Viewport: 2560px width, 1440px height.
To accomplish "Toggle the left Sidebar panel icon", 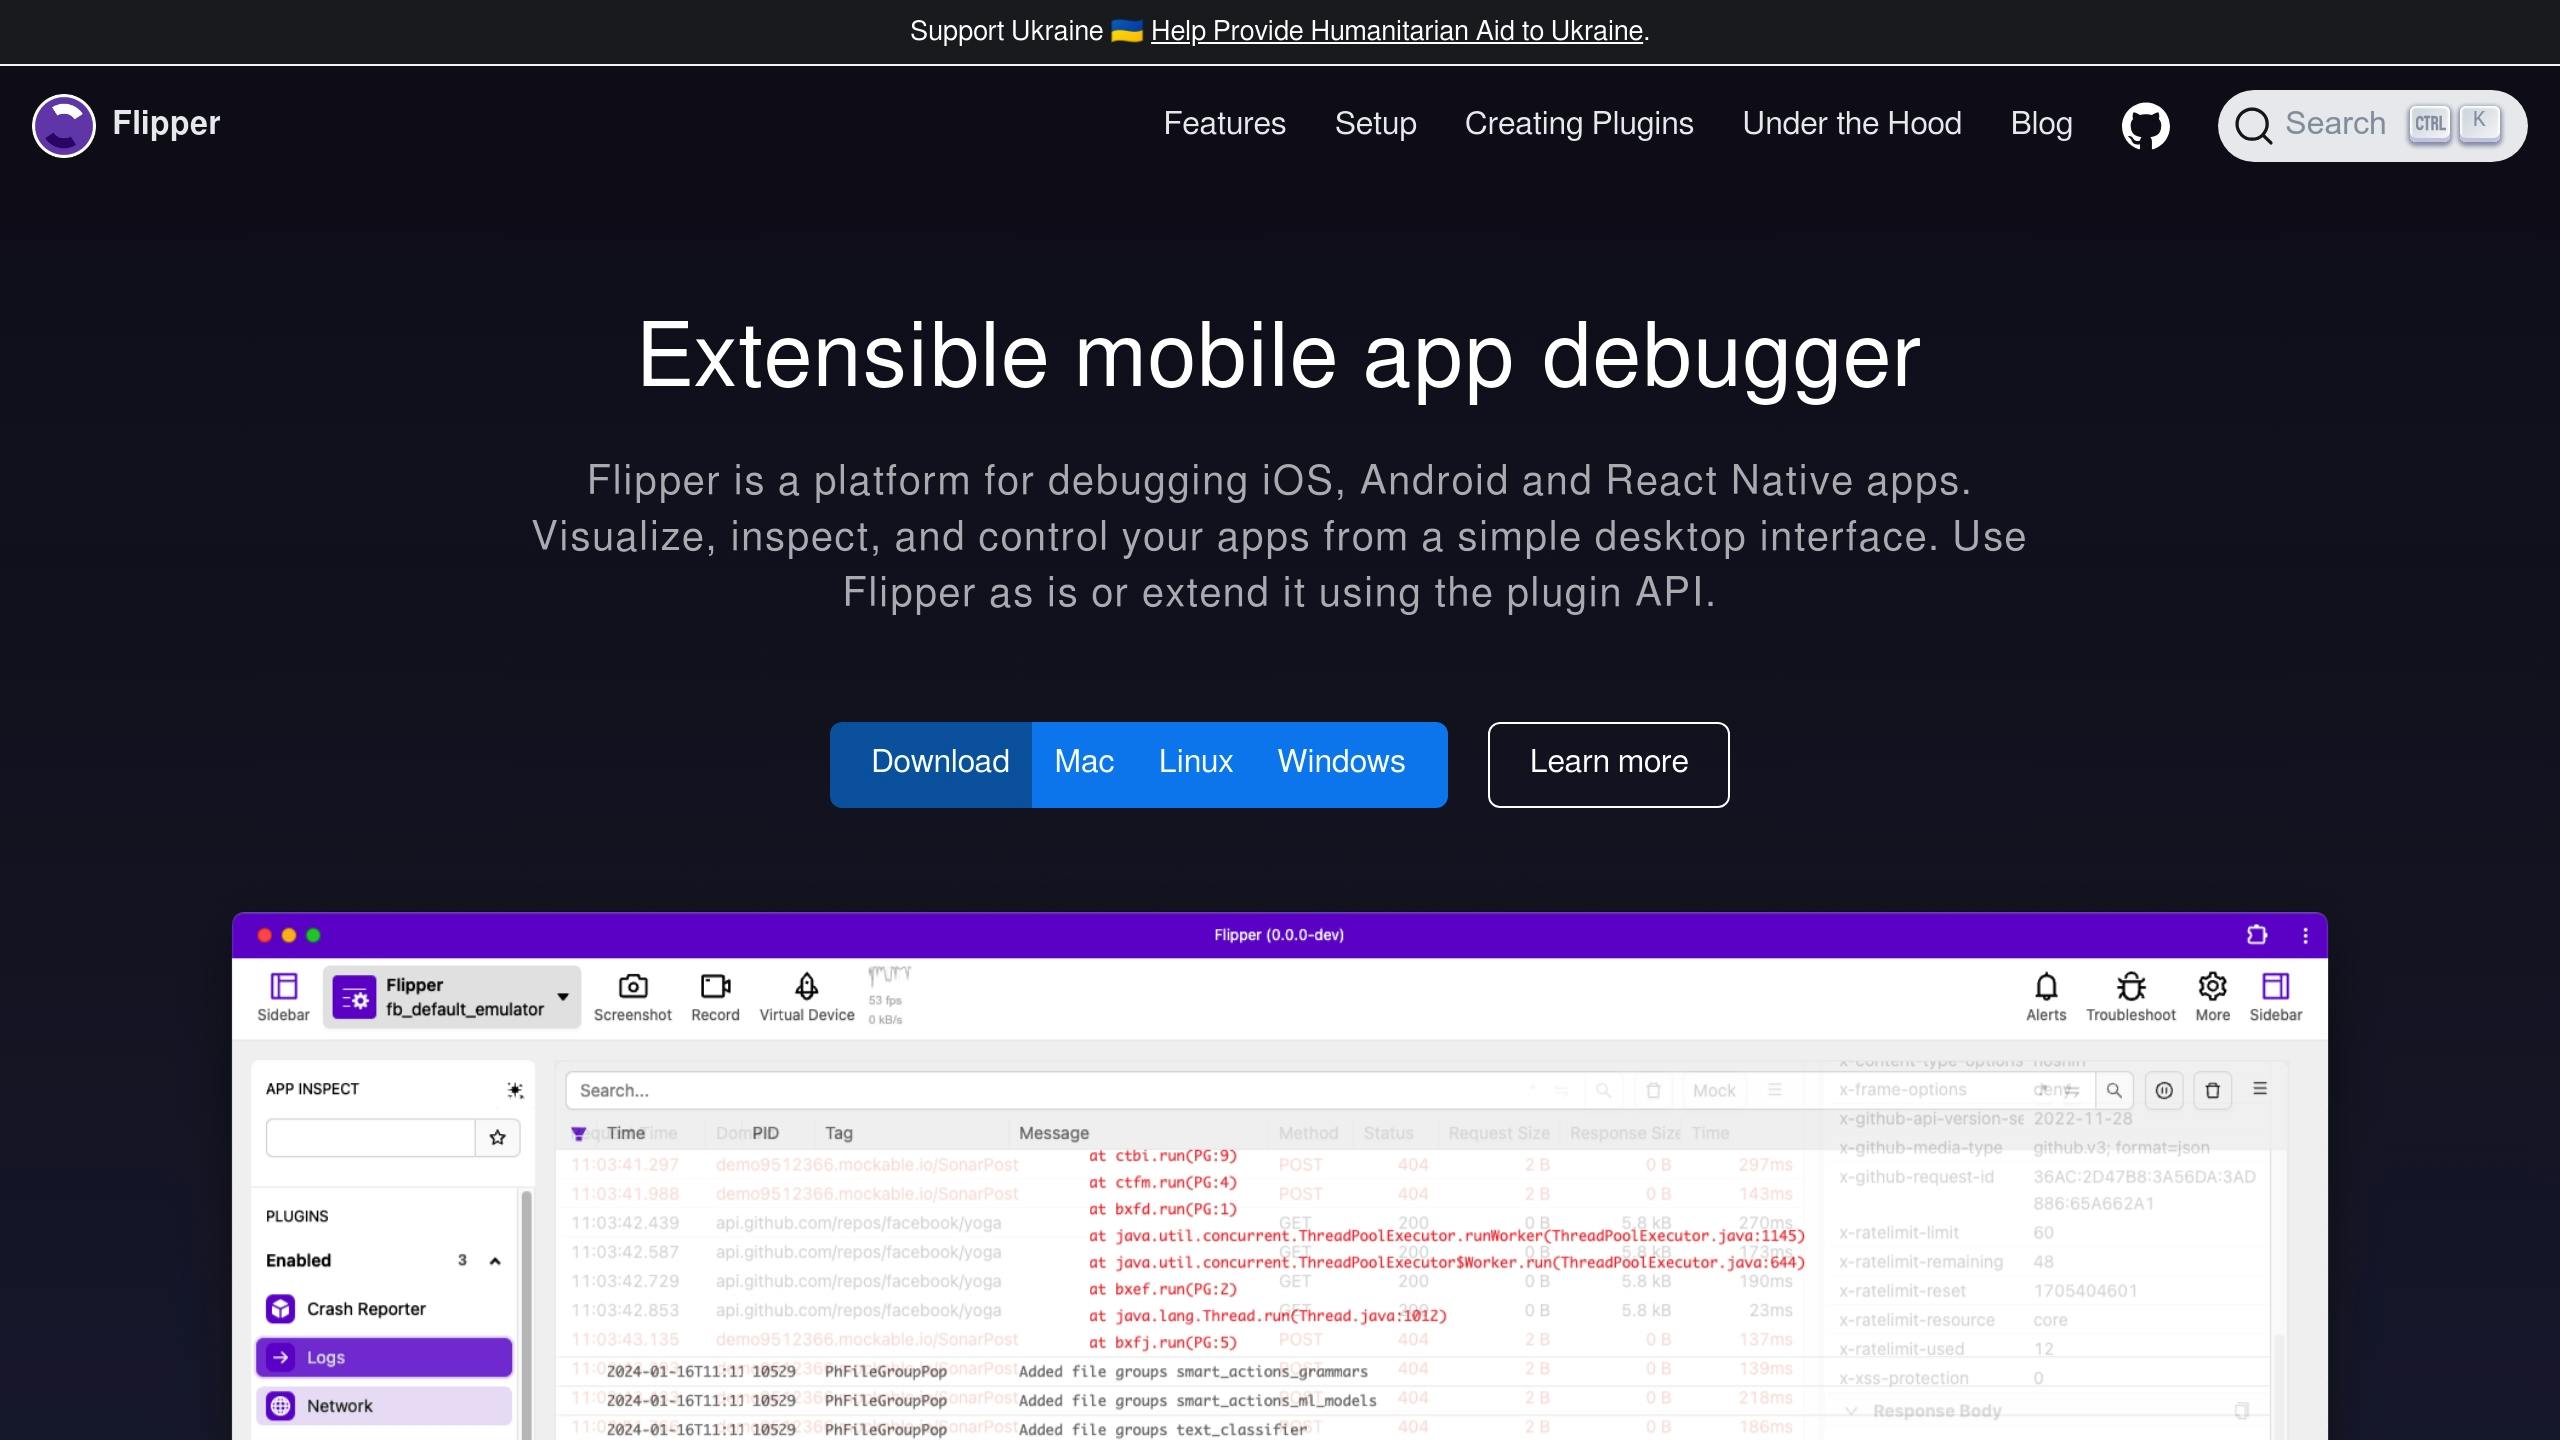I will coord(283,987).
